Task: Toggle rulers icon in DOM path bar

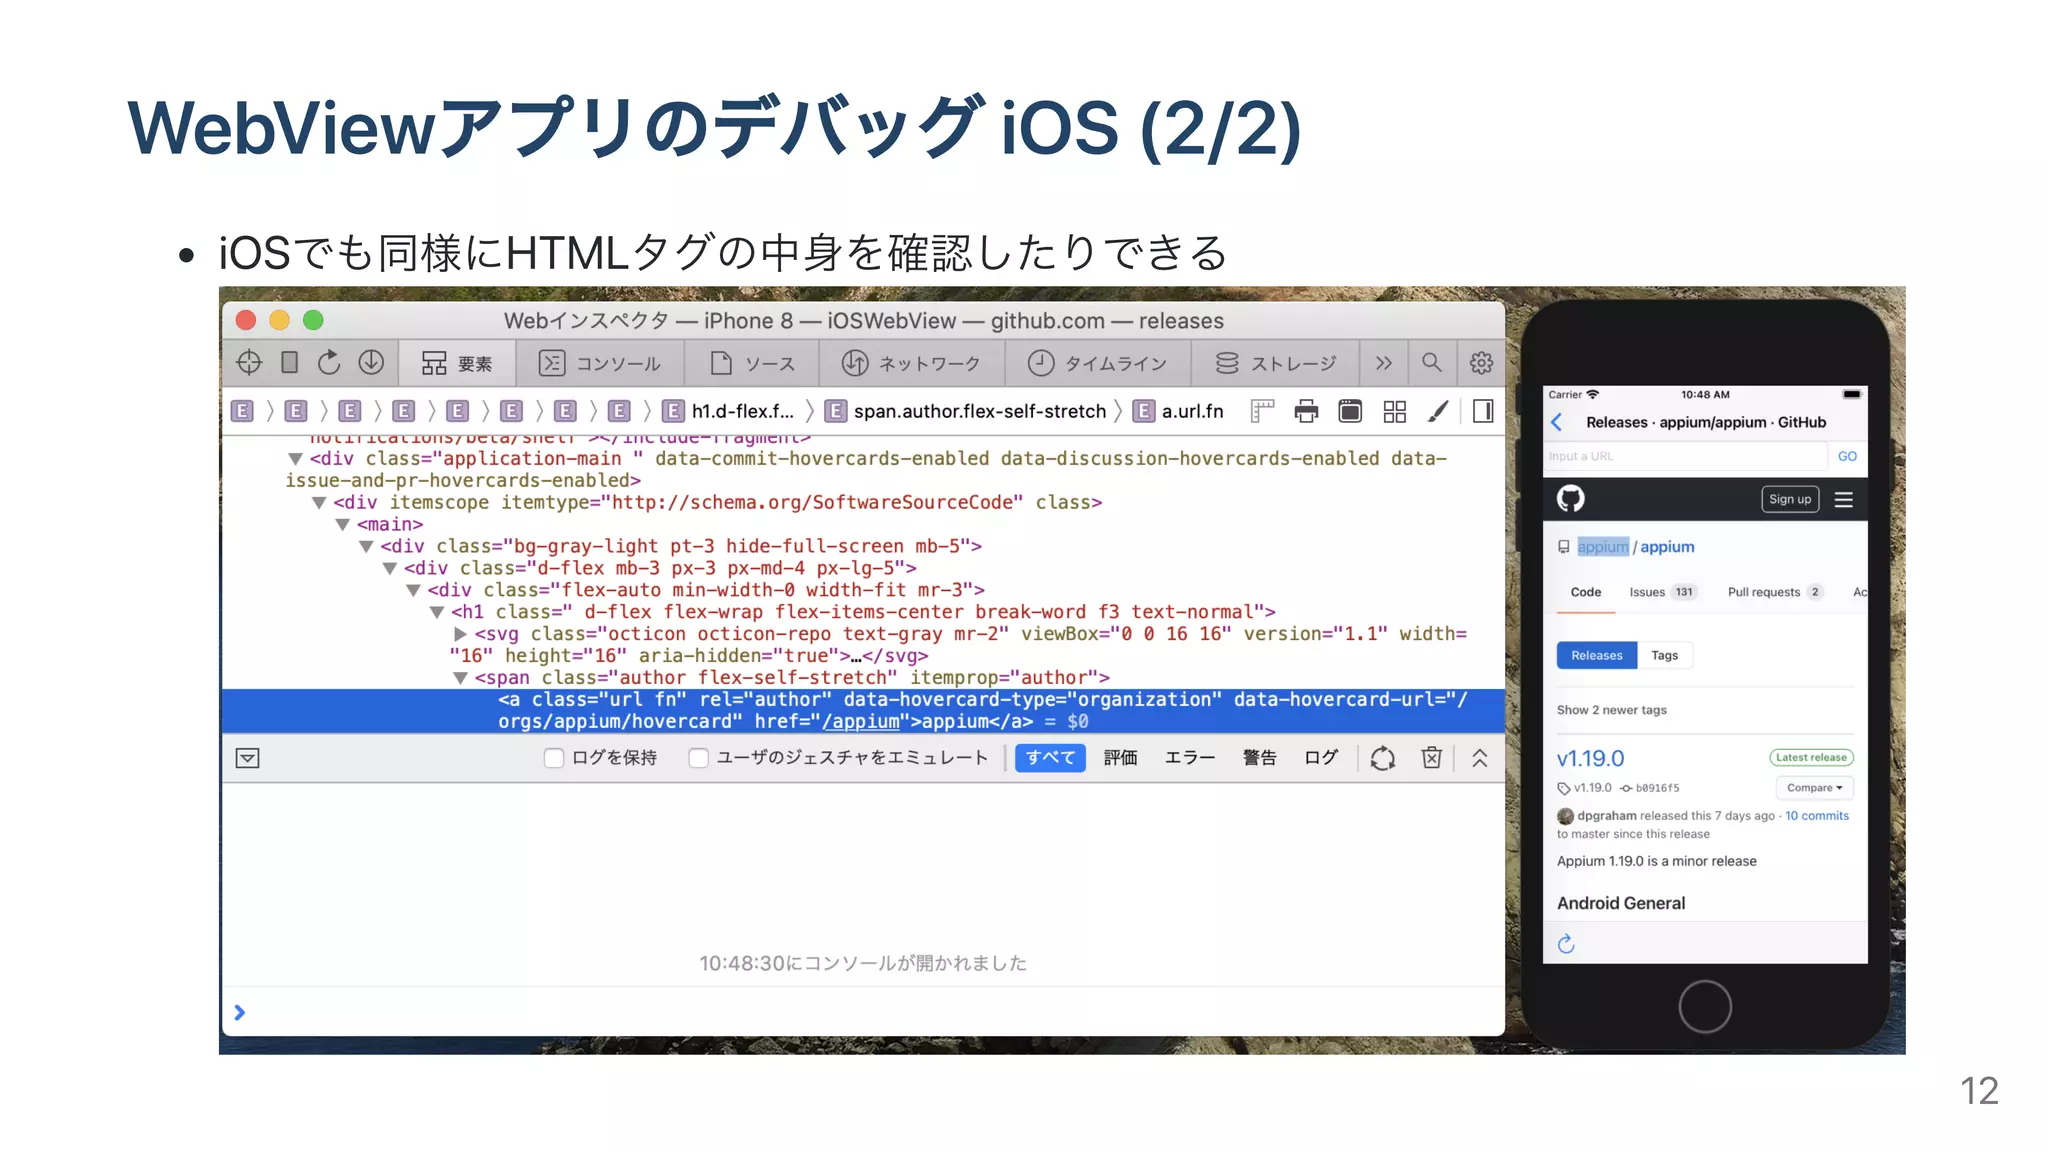Action: click(1262, 411)
